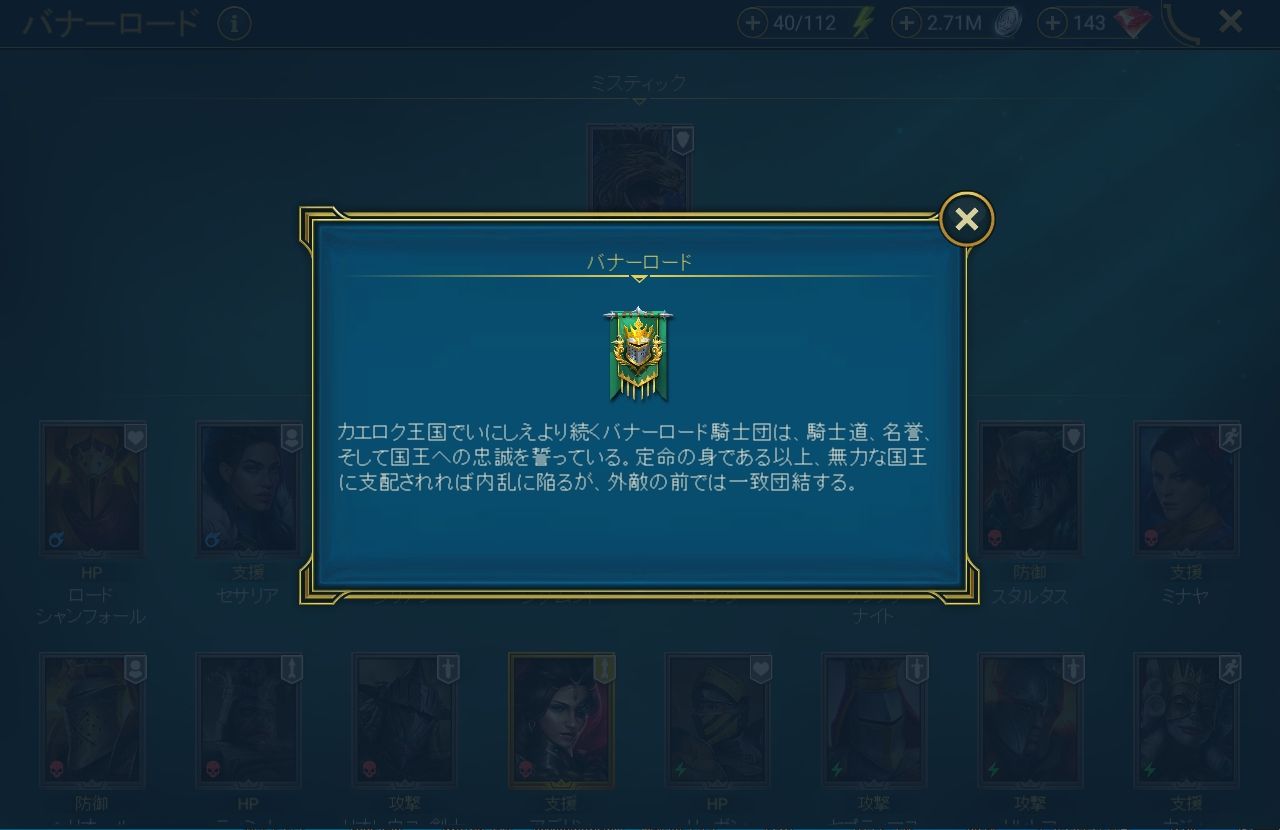1280x830 pixels.
Task: Click the ミスティック rarity header
Action: 639,83
